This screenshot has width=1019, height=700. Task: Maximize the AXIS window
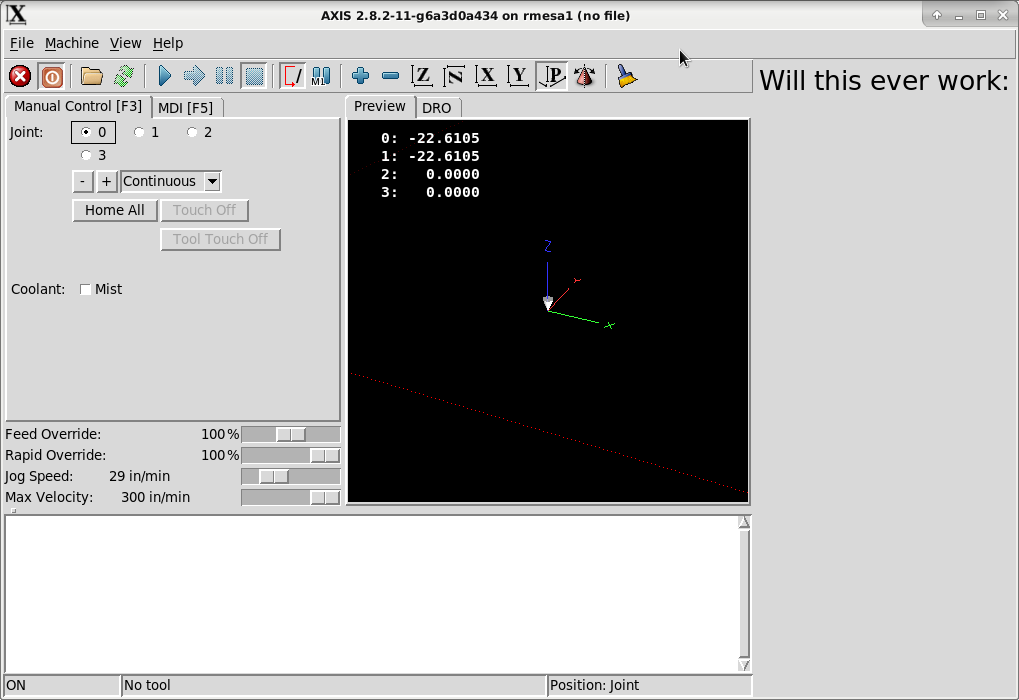pyautogui.click(x=981, y=15)
